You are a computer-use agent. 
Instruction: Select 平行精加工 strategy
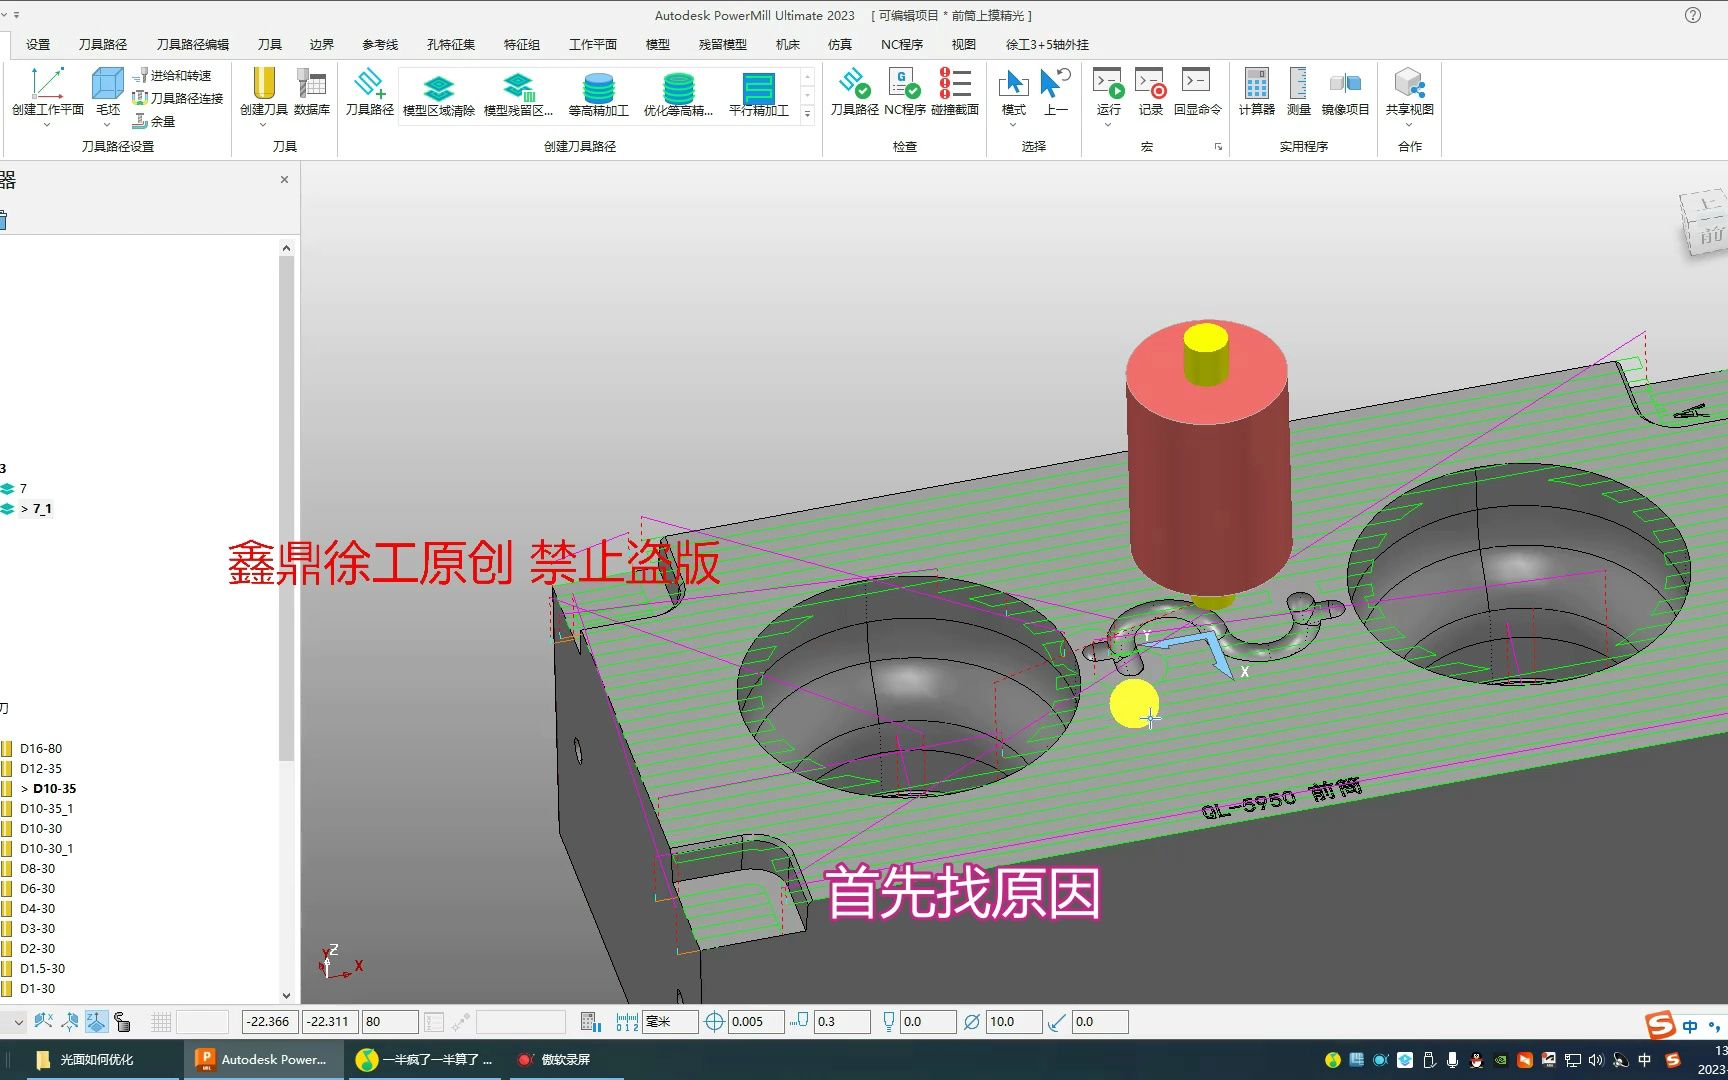point(758,96)
